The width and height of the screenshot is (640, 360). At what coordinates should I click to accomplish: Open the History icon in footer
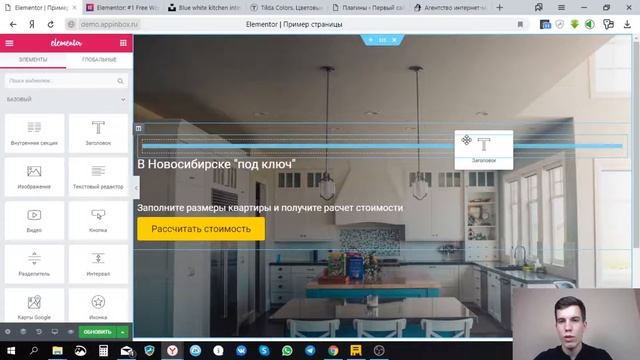click(x=39, y=332)
